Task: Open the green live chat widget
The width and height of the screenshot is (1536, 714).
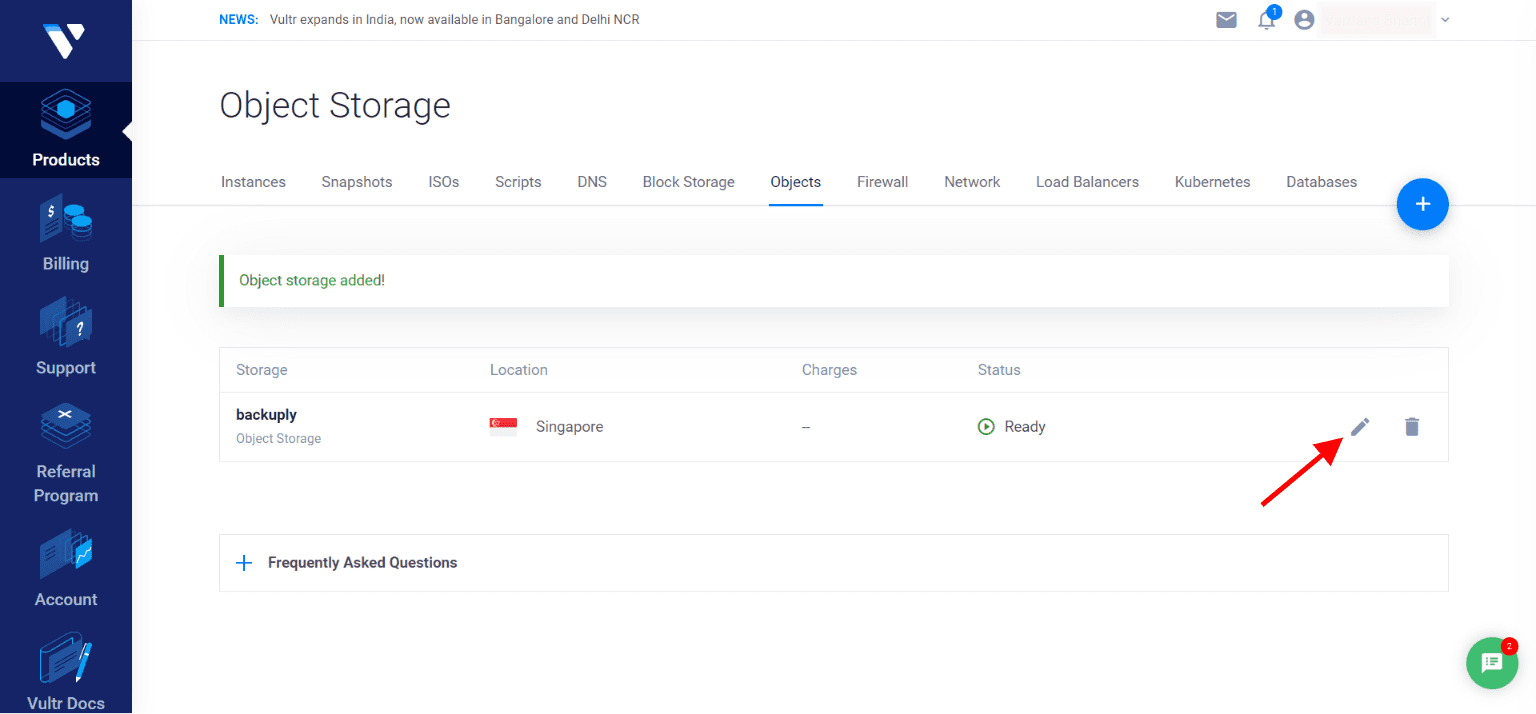Action: pyautogui.click(x=1491, y=663)
